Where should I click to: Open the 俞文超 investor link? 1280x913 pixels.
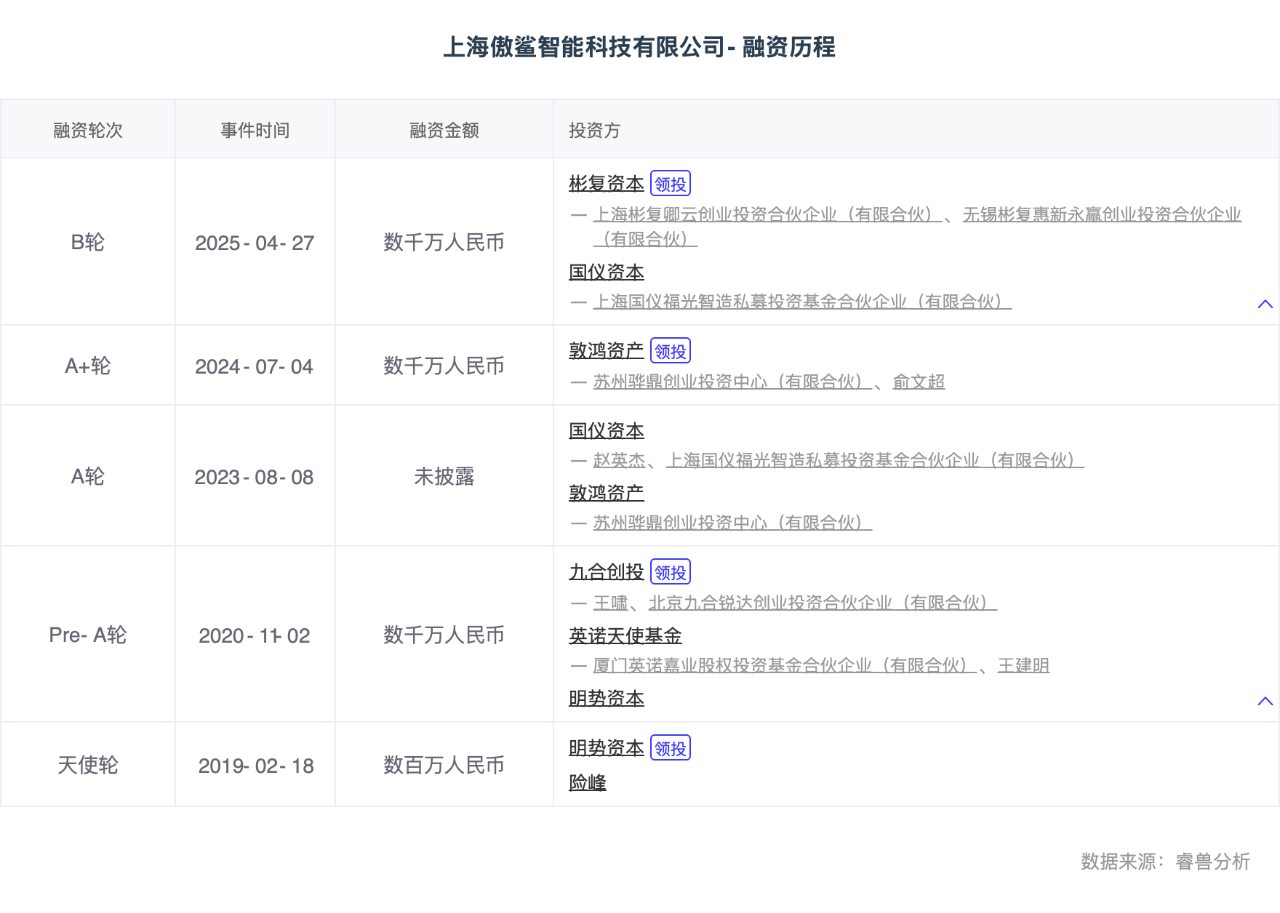coord(919,381)
